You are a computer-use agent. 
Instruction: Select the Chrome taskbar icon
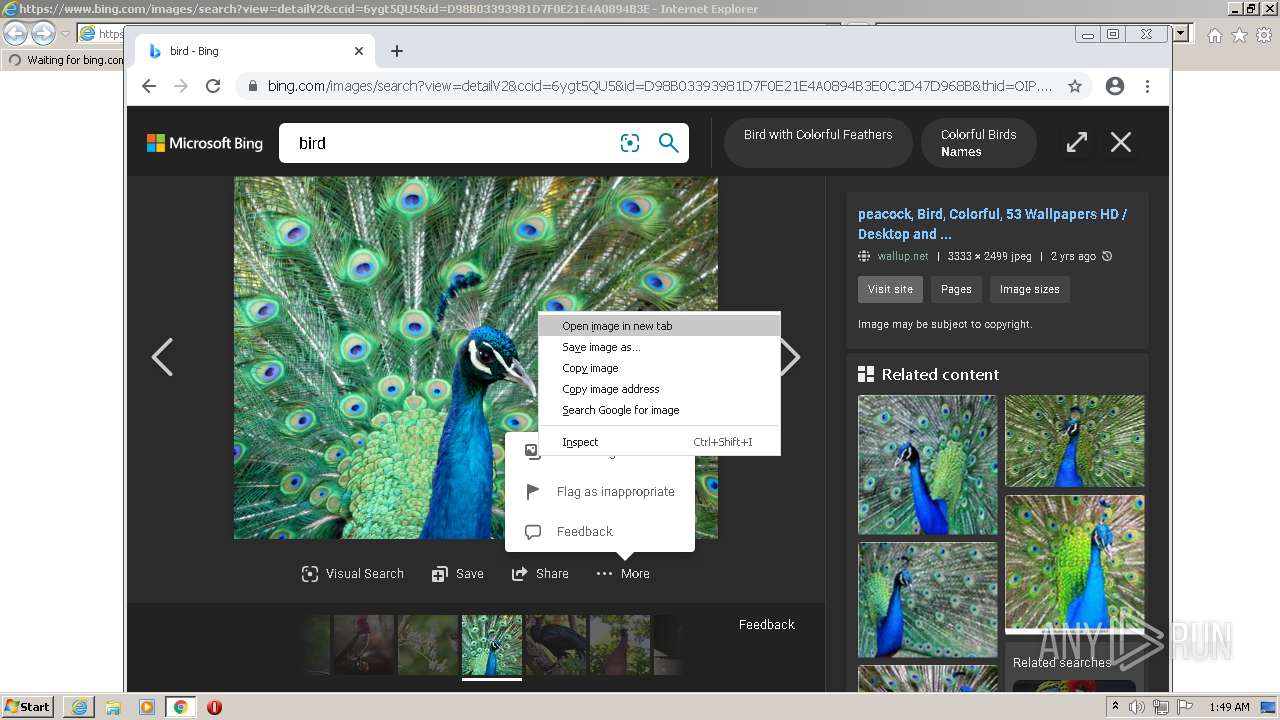click(181, 707)
